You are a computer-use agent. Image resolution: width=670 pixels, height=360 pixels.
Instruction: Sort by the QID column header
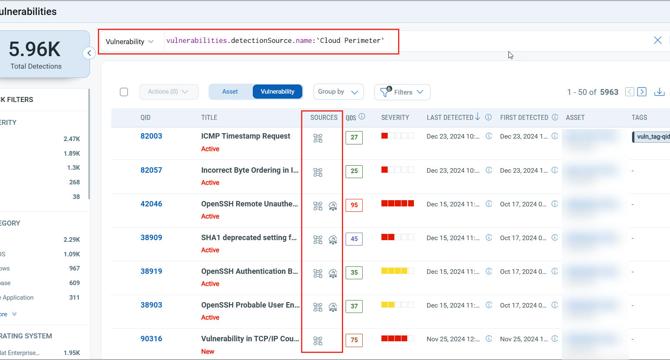click(145, 117)
